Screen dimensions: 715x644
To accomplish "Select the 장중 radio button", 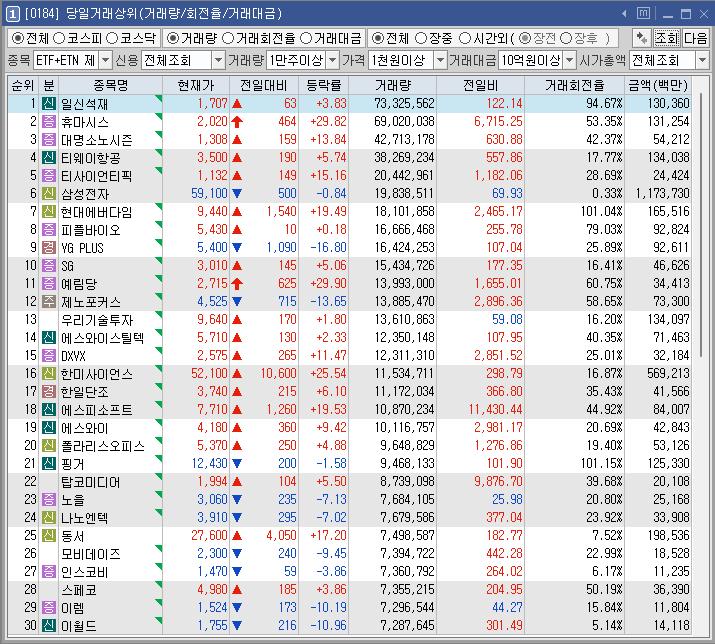I will pyautogui.click(x=421, y=38).
